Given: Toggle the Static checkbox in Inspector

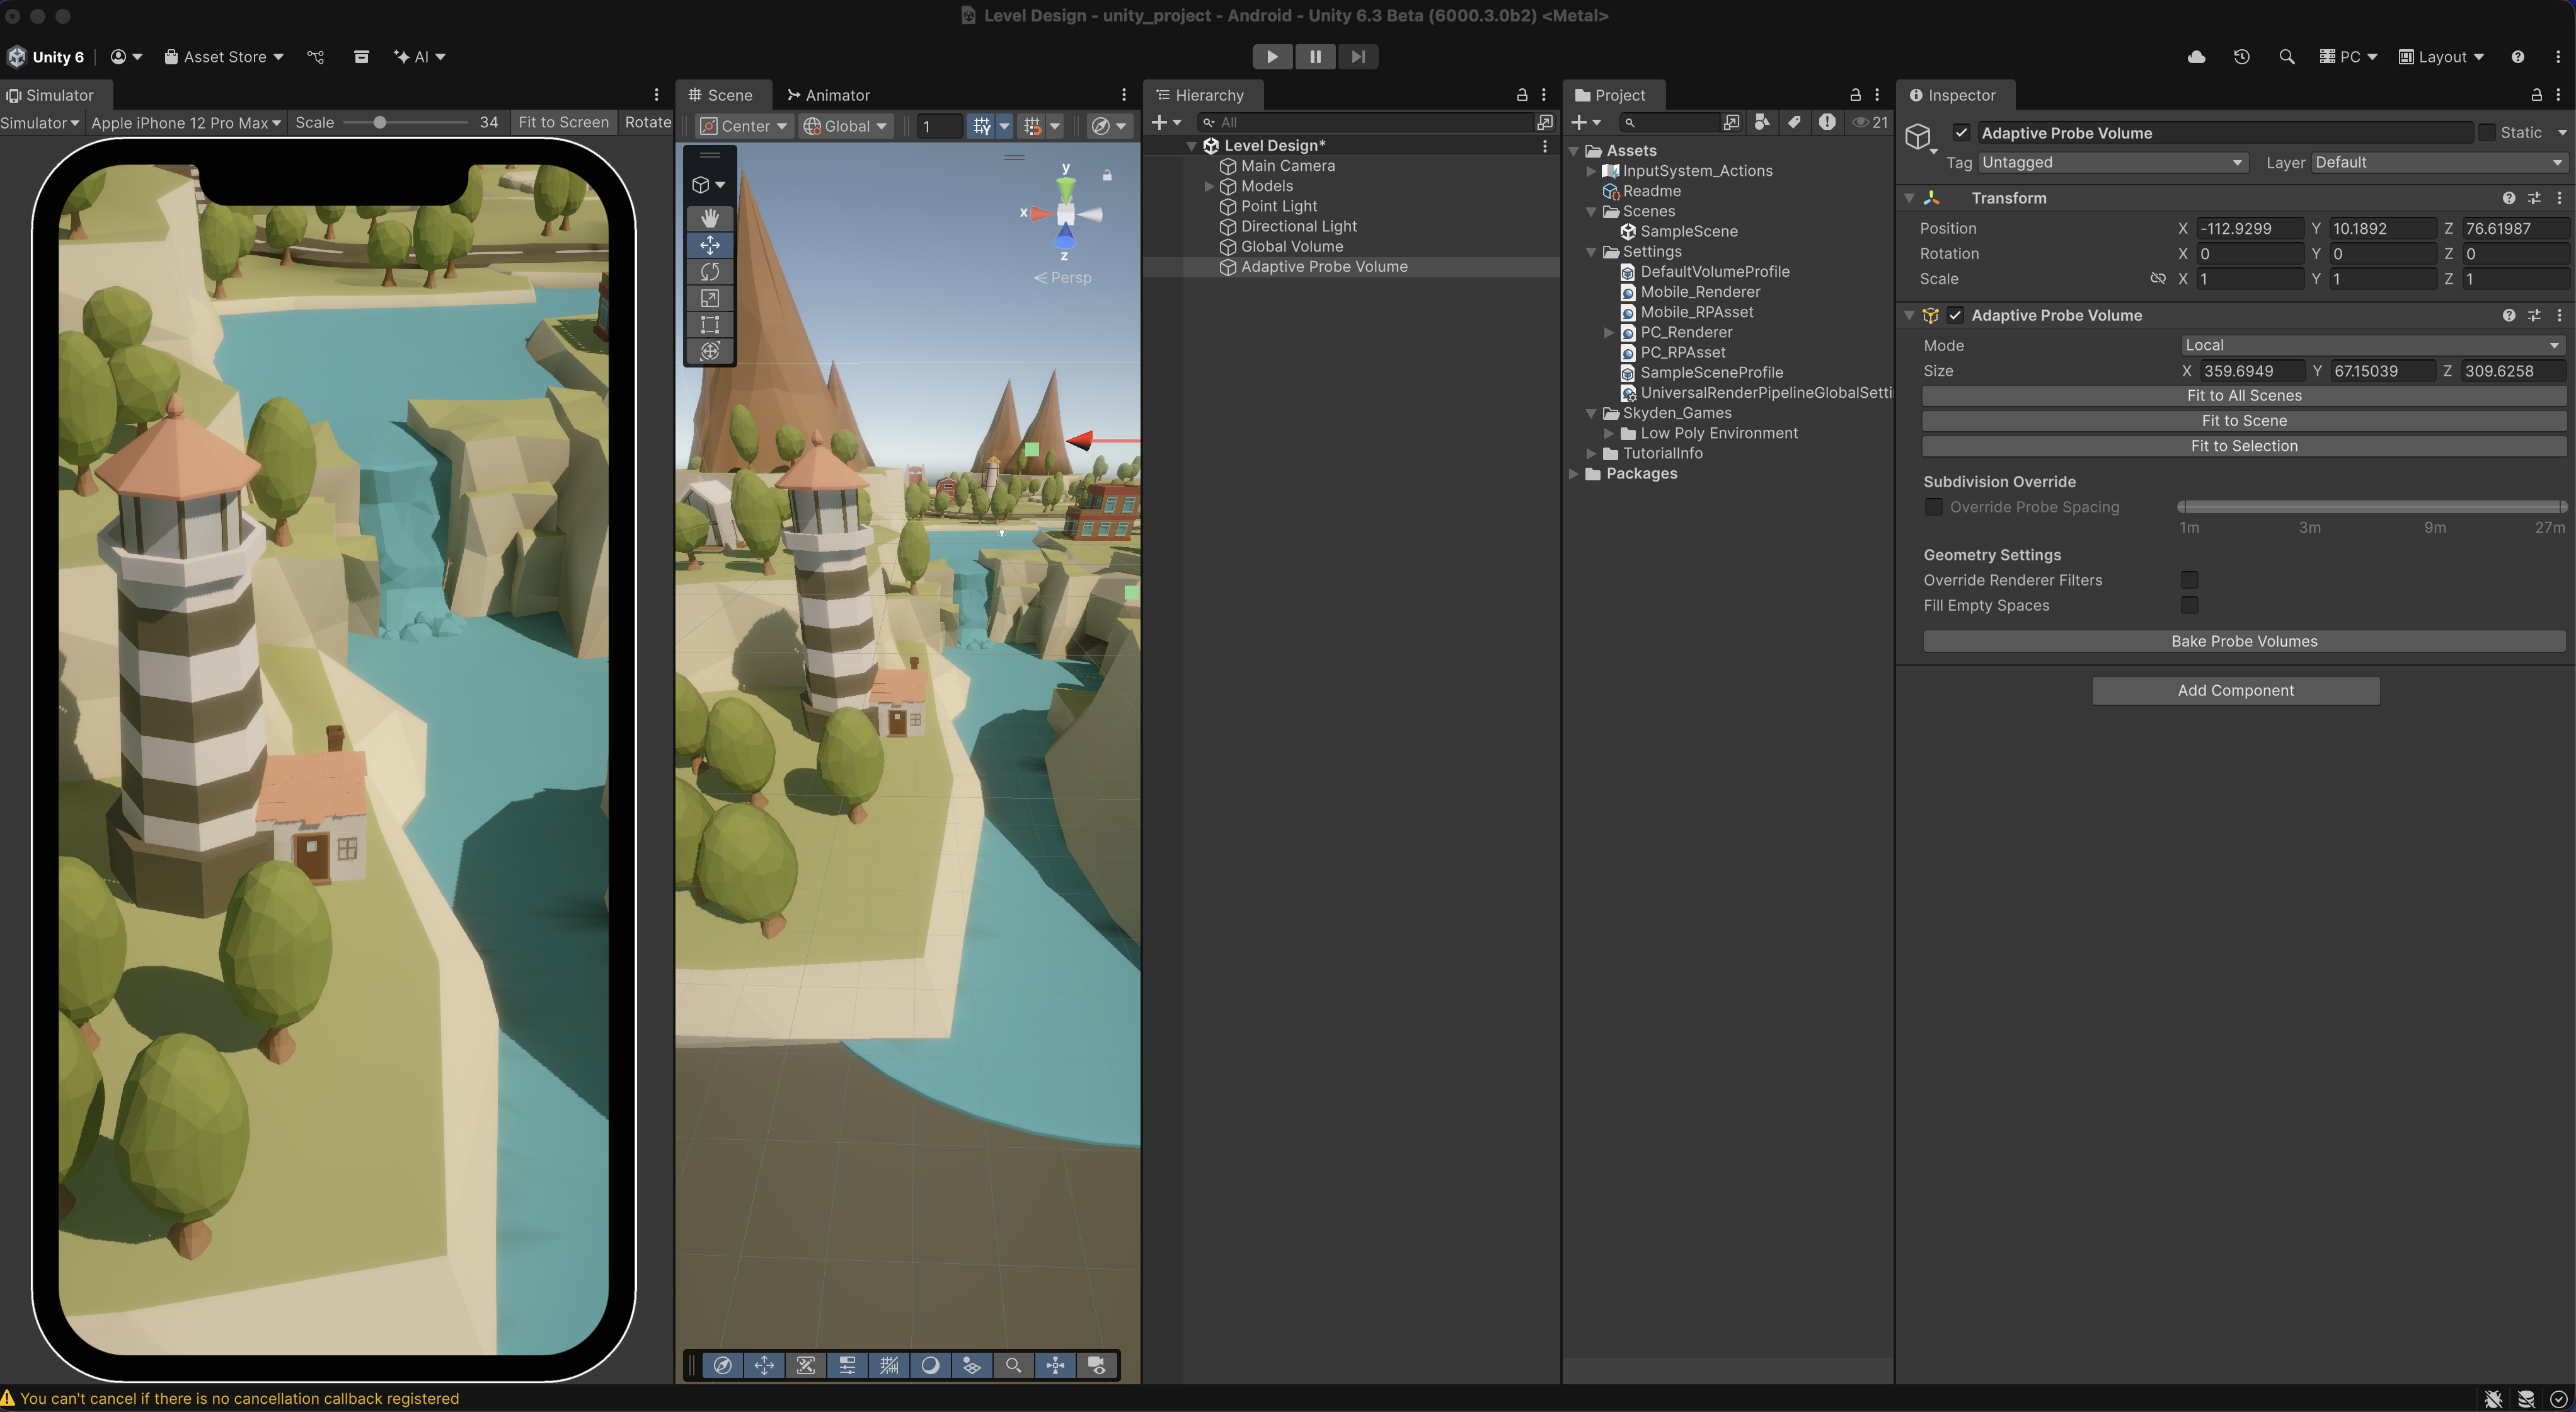Looking at the screenshot, I should (x=2486, y=133).
